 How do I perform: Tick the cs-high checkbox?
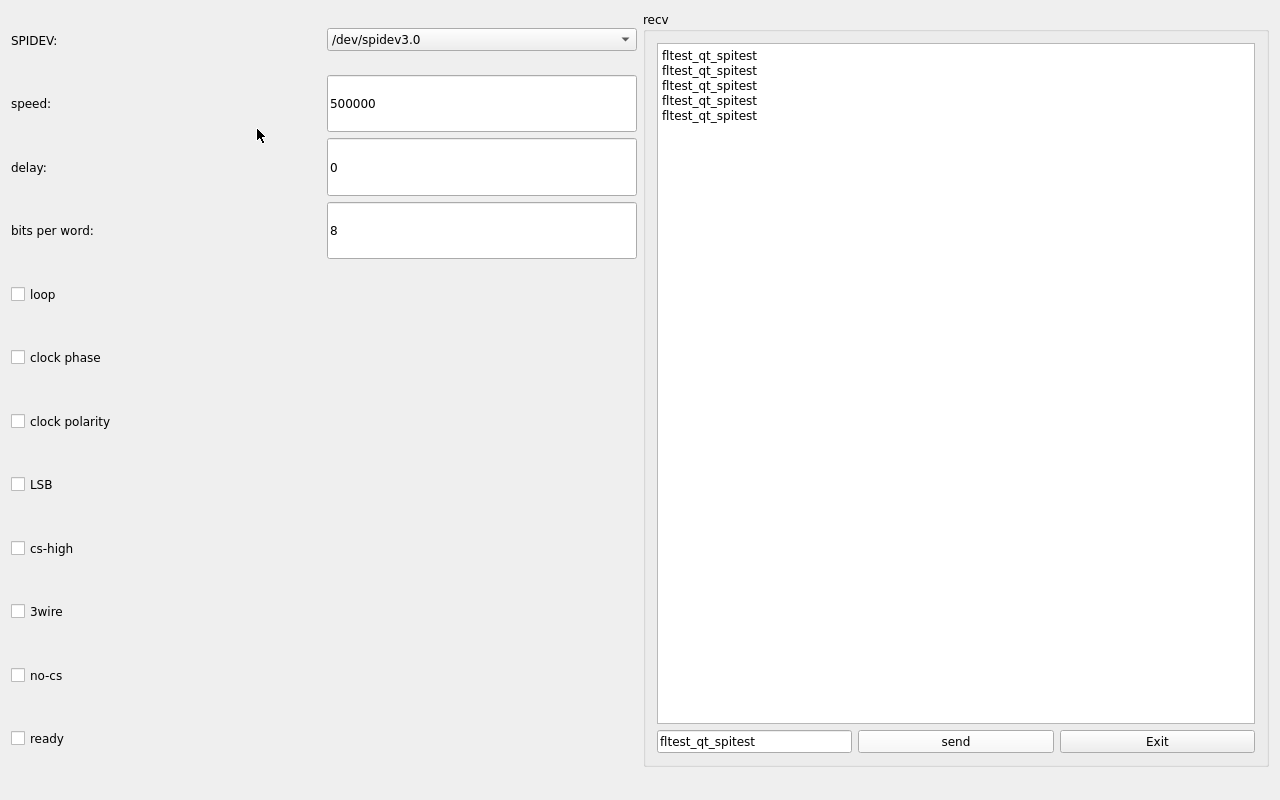tap(18, 548)
